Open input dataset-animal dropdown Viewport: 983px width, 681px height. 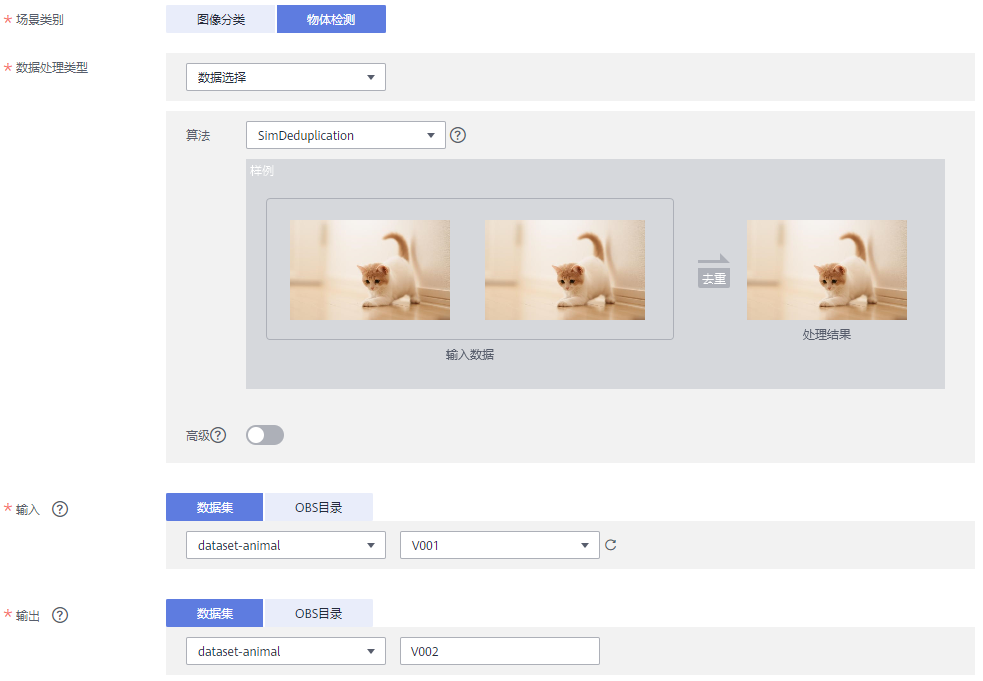point(285,545)
